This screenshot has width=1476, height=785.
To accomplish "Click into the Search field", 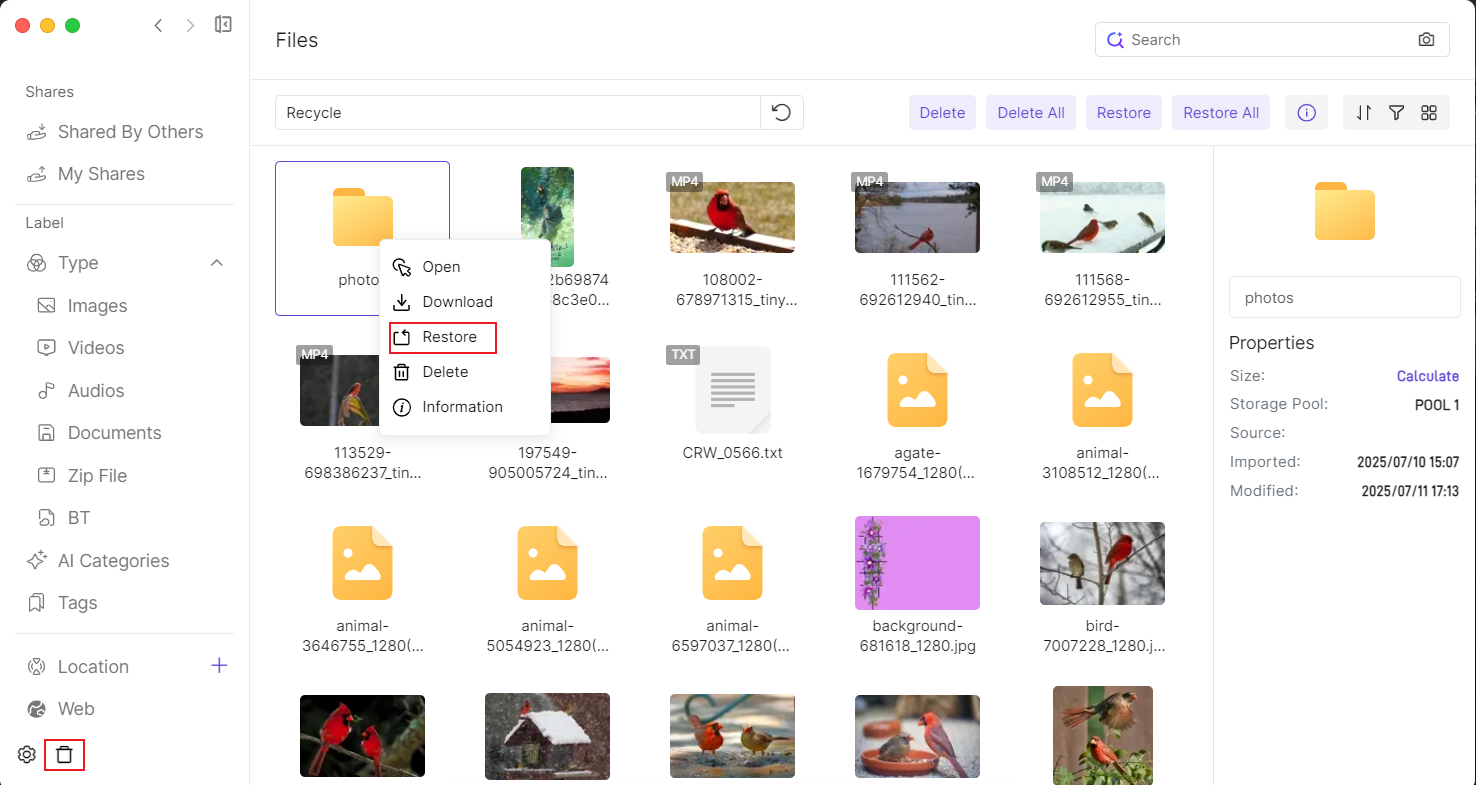I will 1265,40.
